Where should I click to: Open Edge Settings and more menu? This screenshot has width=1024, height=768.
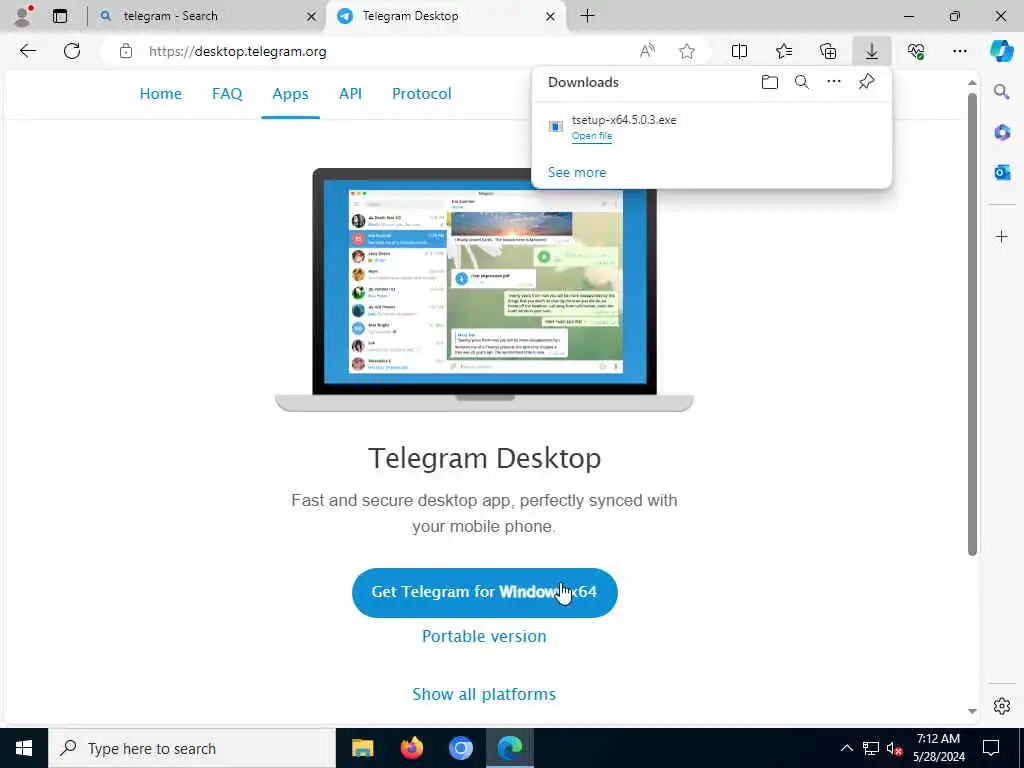[959, 51]
